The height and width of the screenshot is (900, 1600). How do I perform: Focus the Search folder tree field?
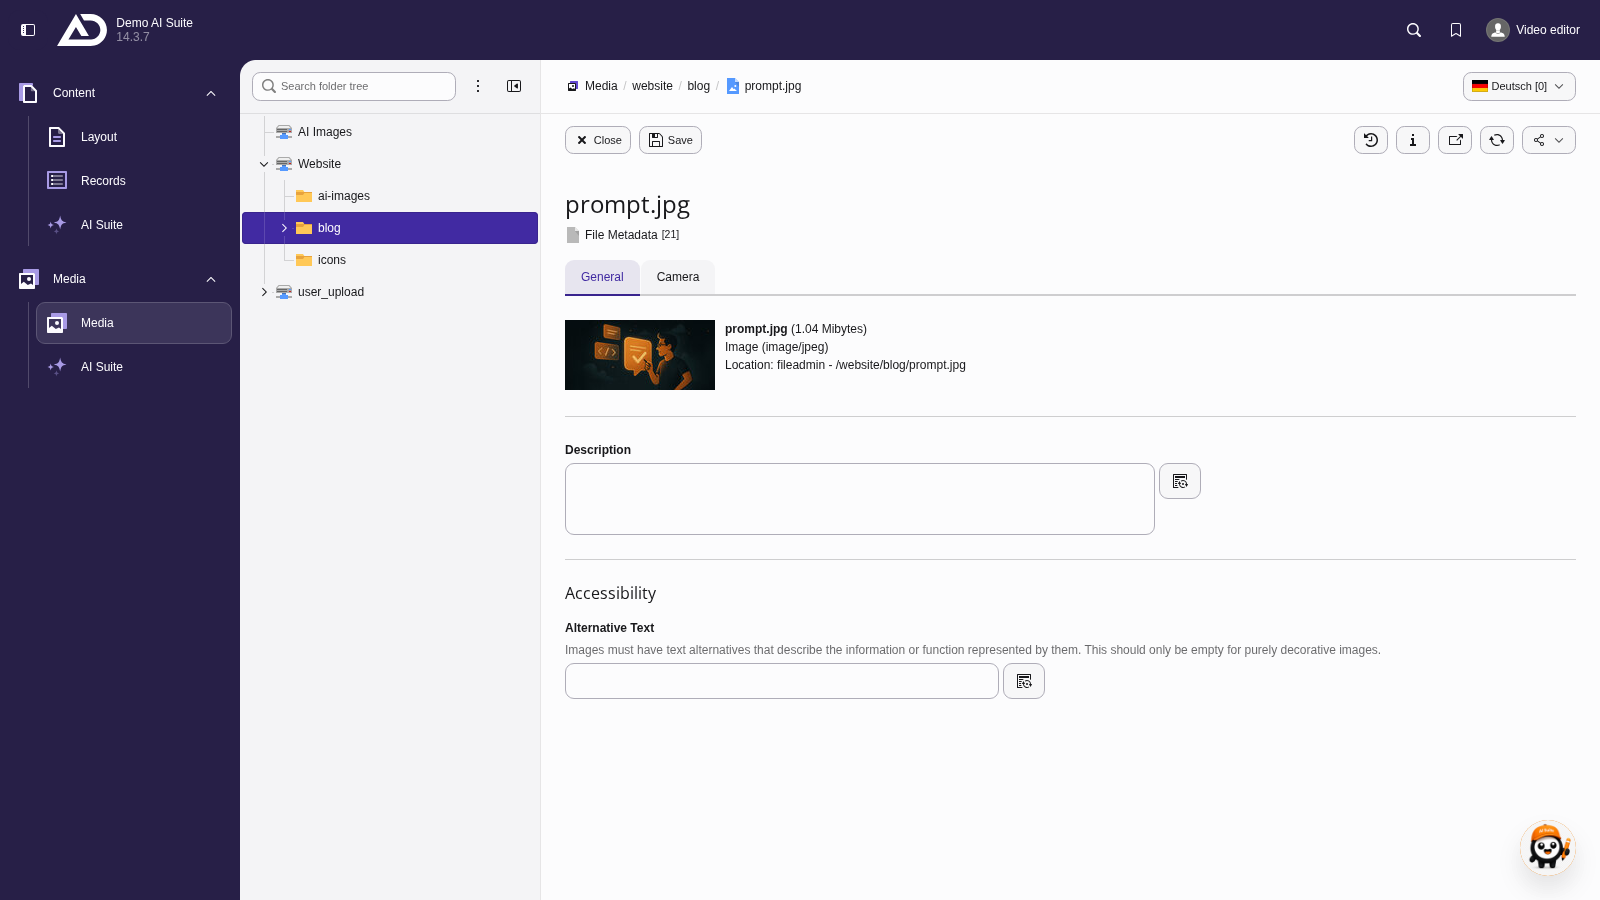pyautogui.click(x=354, y=86)
